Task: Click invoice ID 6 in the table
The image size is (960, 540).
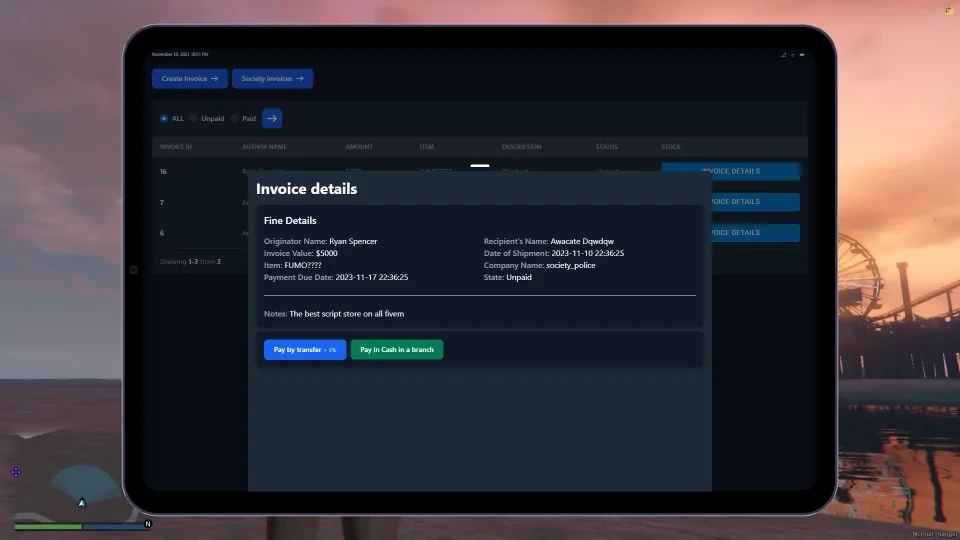Action: point(162,233)
